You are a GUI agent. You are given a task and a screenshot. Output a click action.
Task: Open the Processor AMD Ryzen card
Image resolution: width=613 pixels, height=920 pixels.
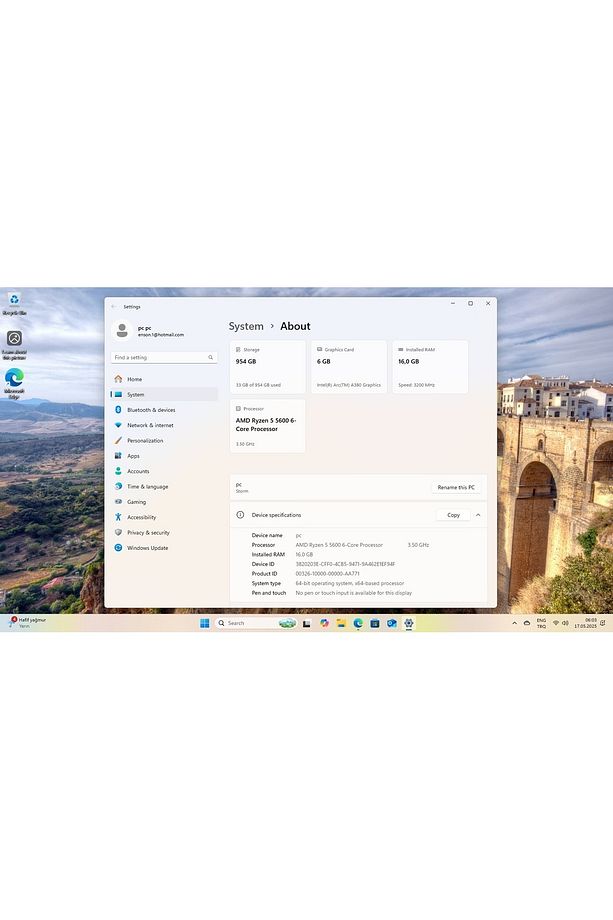[267, 426]
